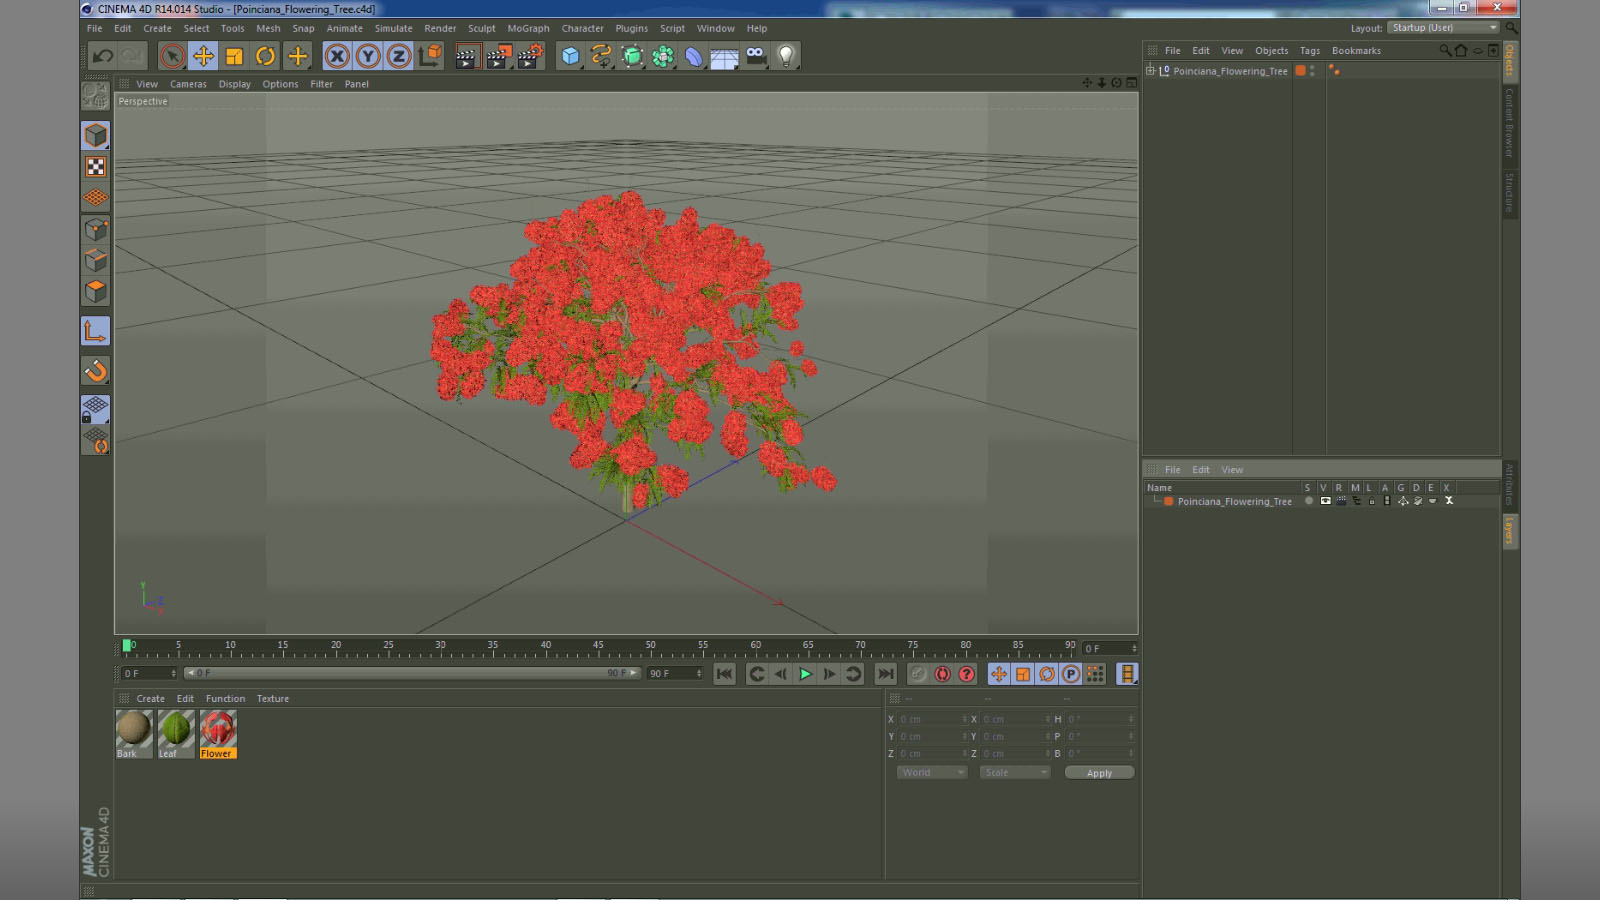Switch to Edges mode icon
Screen dimensions: 1600x900
coord(95,260)
